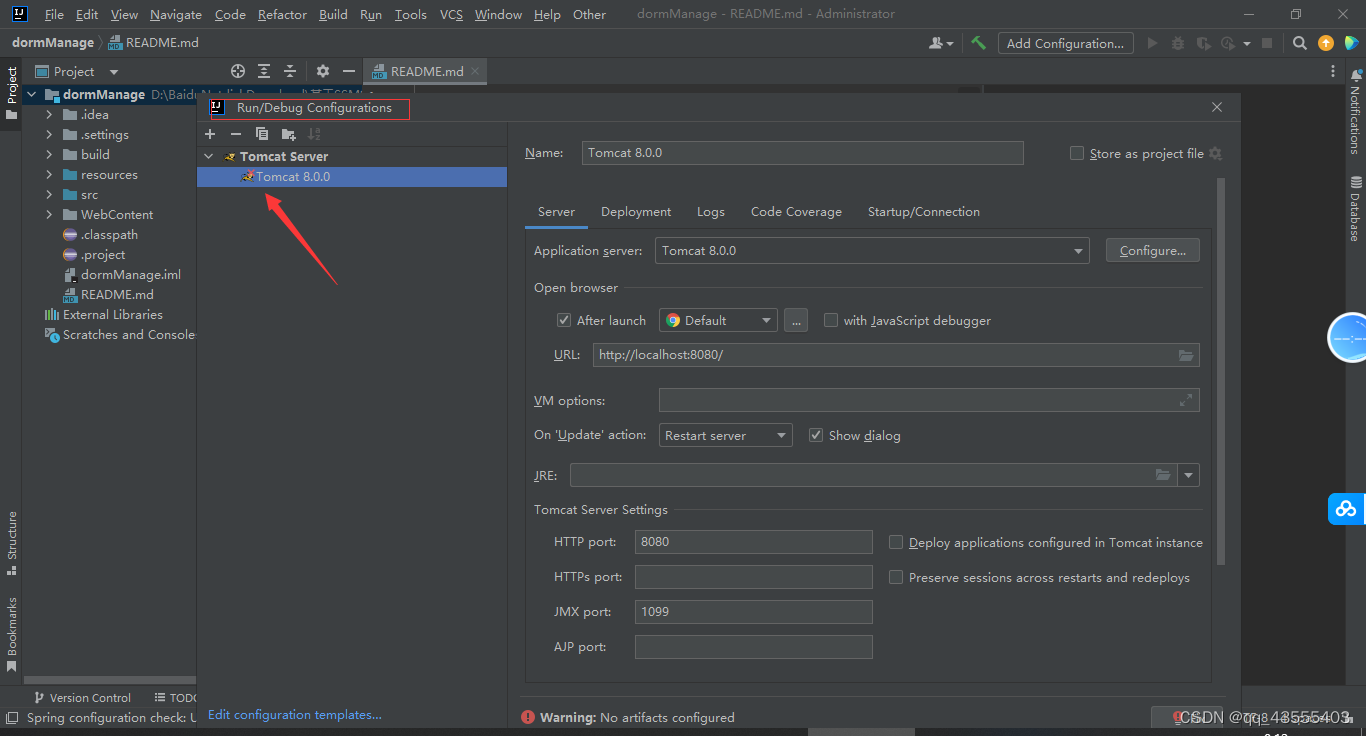Viewport: 1366px width, 736px height.
Task: Click the Select Opened File target icon
Action: (x=238, y=71)
